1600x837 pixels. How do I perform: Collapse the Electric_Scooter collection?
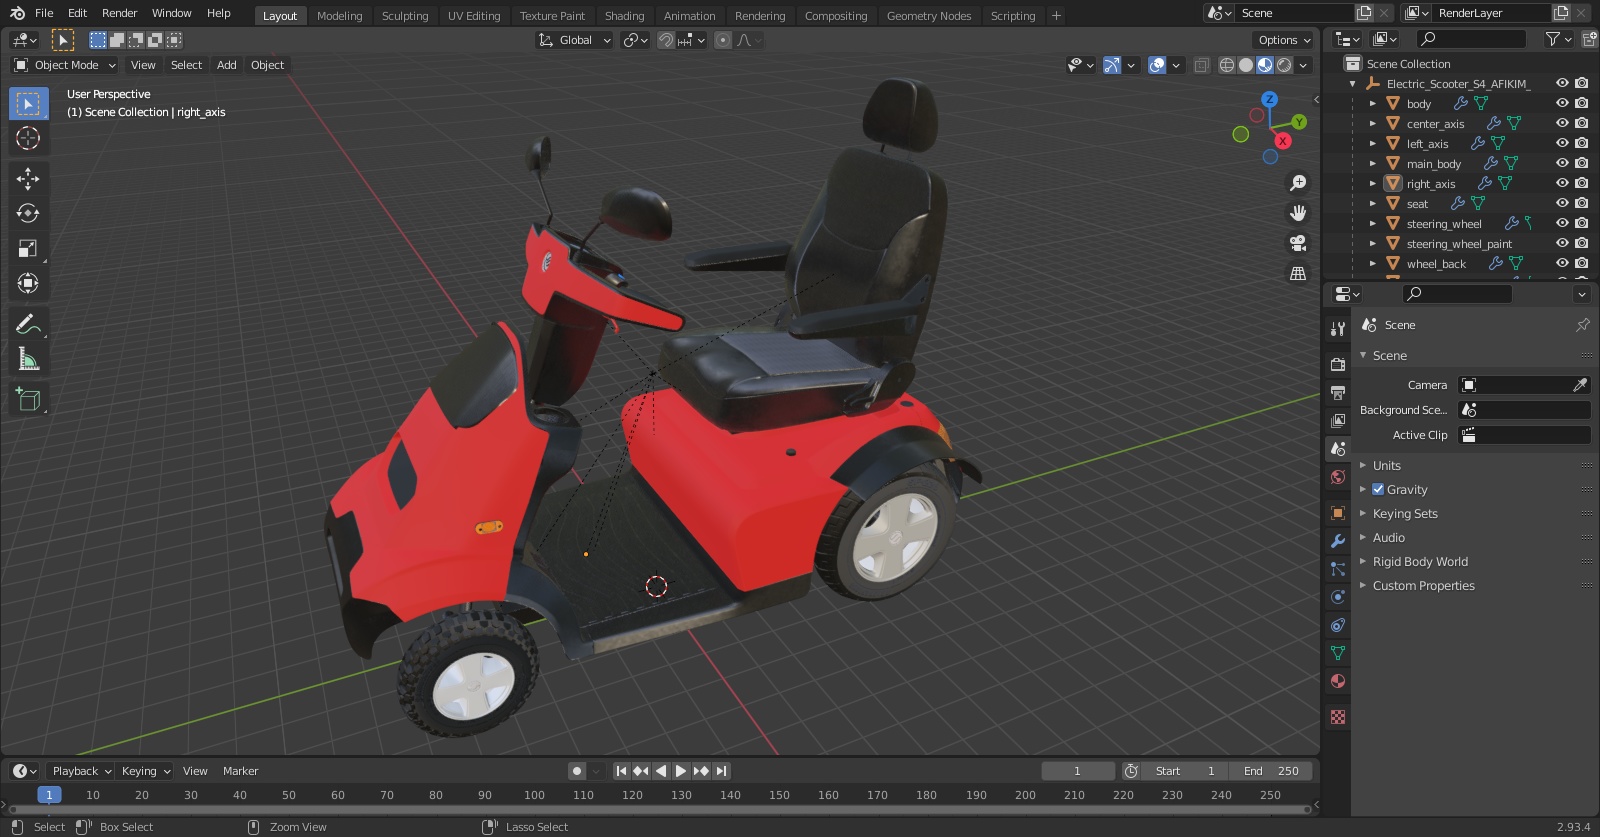point(1353,84)
